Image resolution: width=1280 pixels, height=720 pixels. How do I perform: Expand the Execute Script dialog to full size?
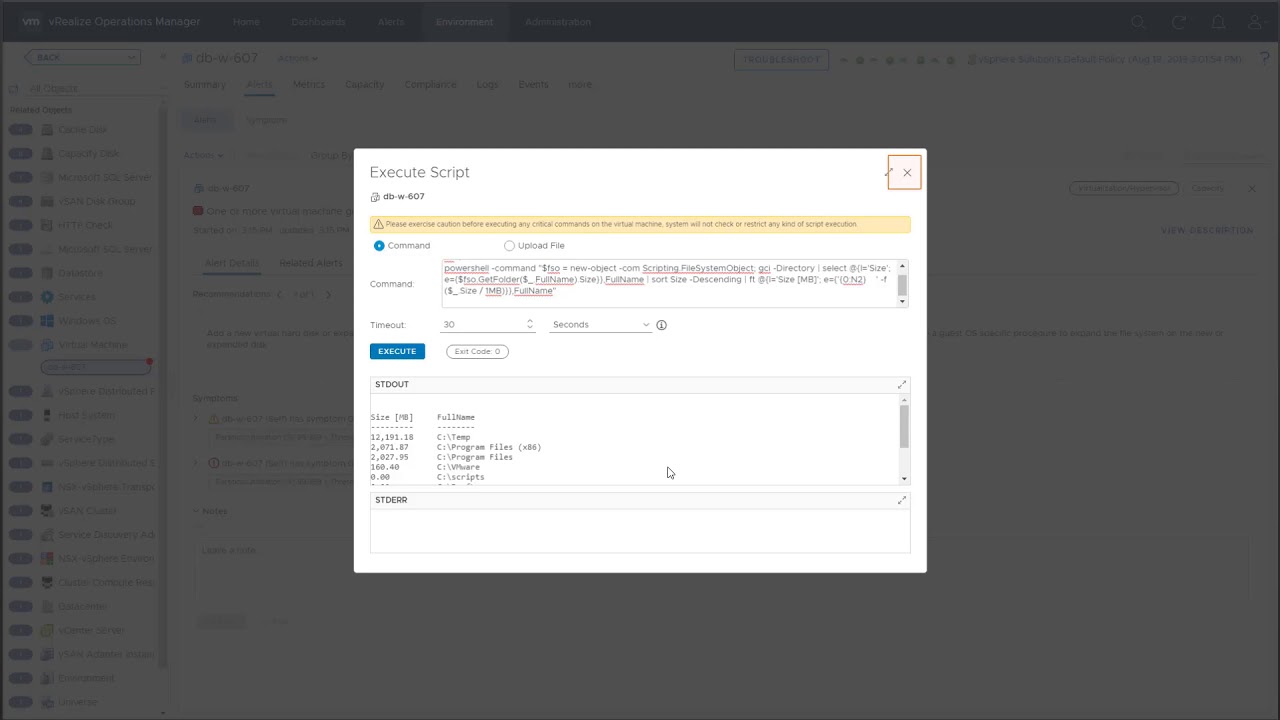[888, 173]
